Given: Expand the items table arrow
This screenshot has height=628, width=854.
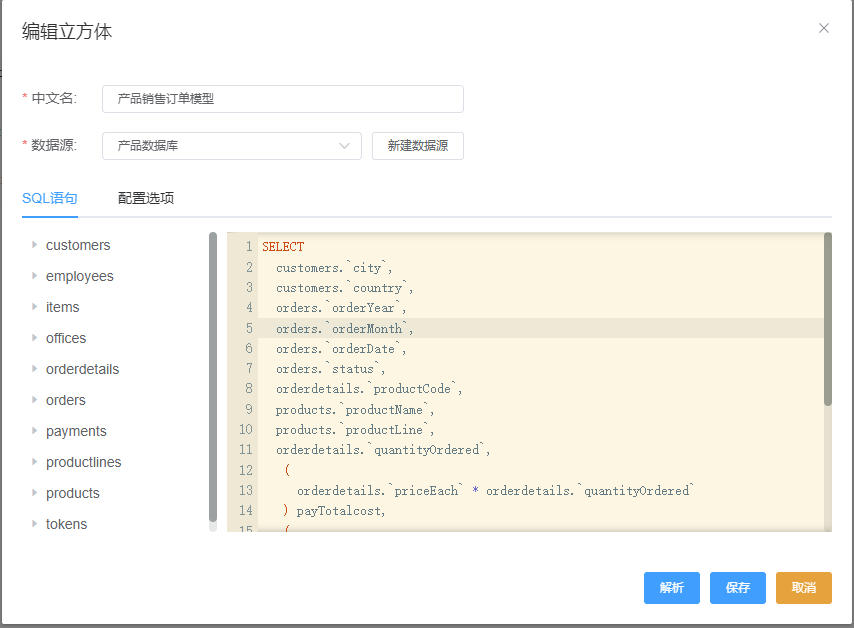Looking at the screenshot, I should (x=34, y=307).
